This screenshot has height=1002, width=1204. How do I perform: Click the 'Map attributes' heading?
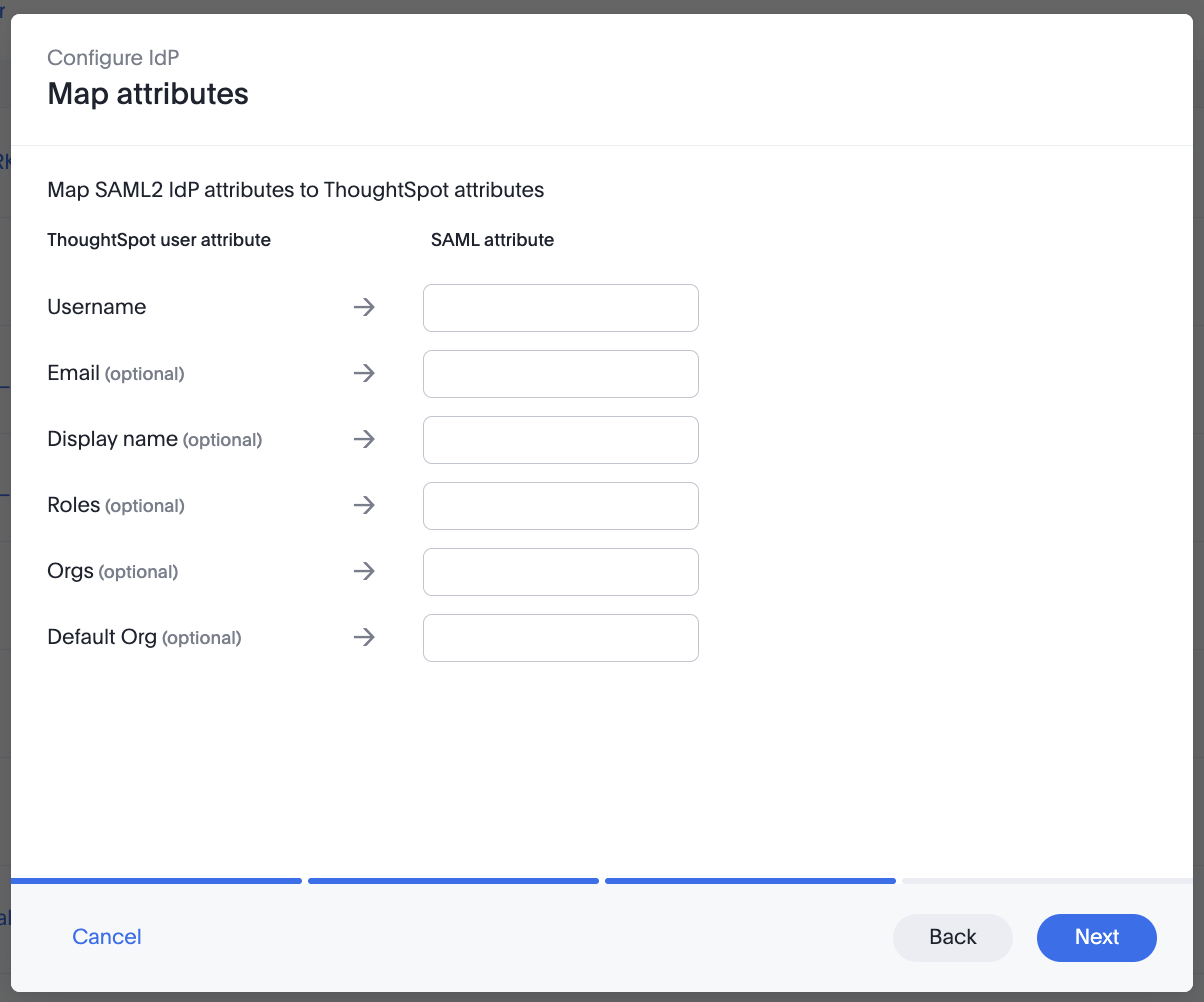click(148, 94)
